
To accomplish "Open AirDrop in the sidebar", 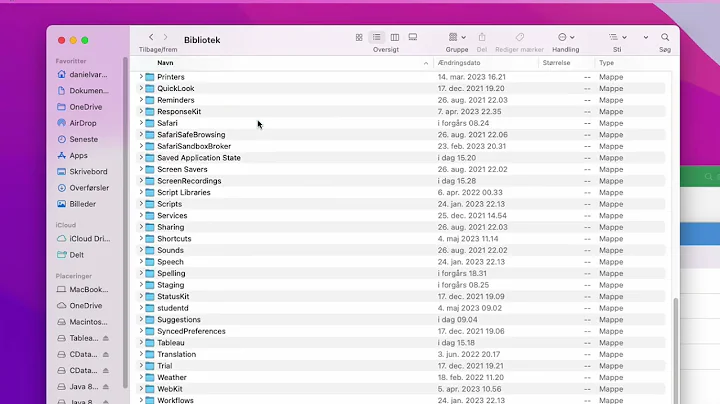I will (x=77, y=123).
